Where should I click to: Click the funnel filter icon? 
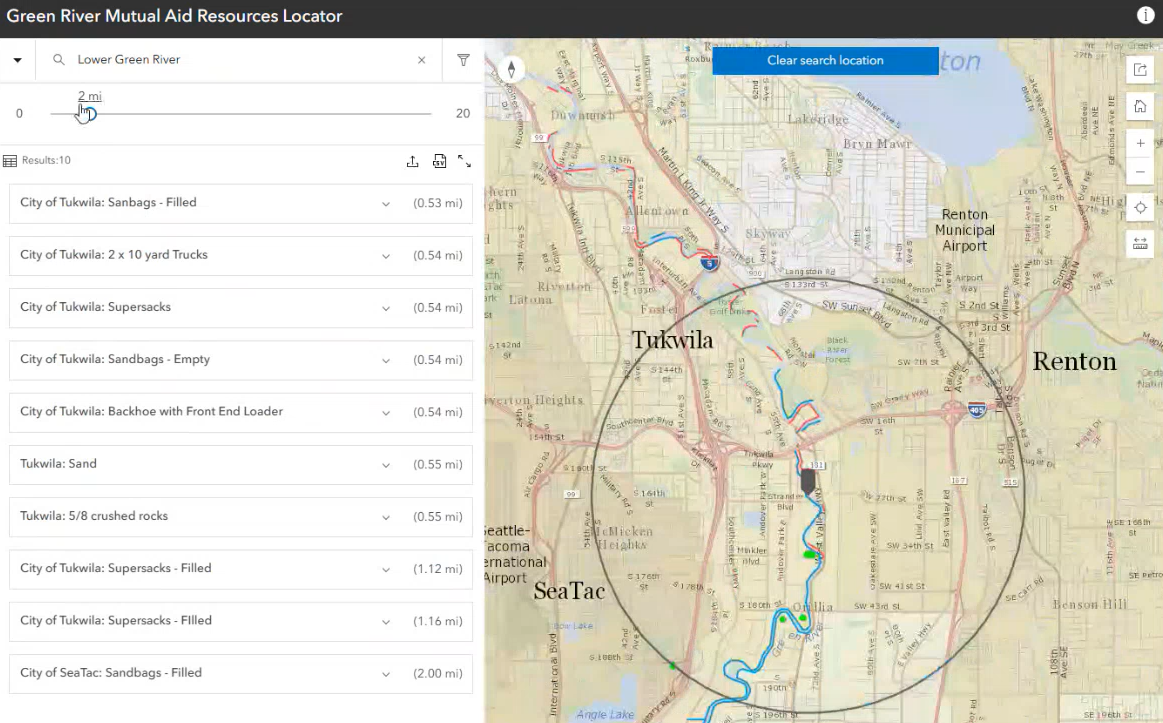point(463,59)
